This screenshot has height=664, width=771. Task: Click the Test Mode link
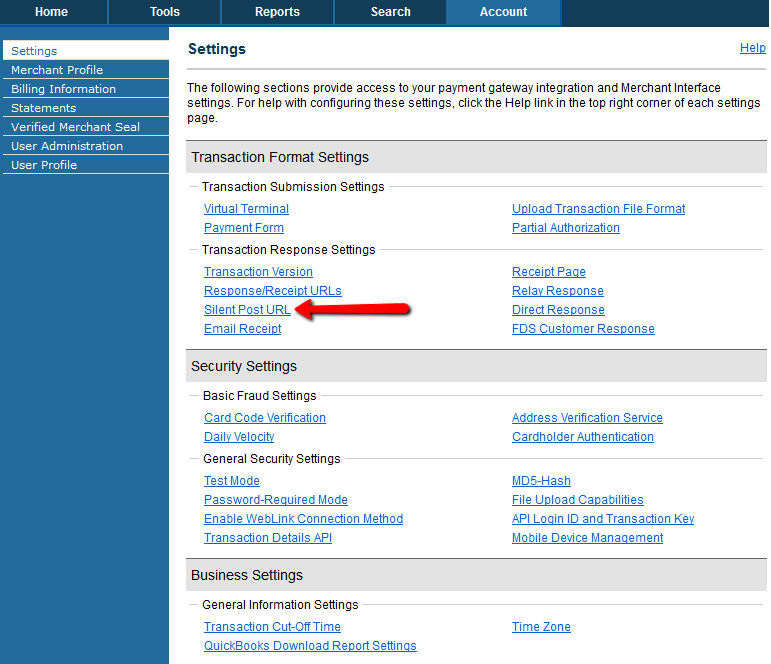(x=231, y=481)
